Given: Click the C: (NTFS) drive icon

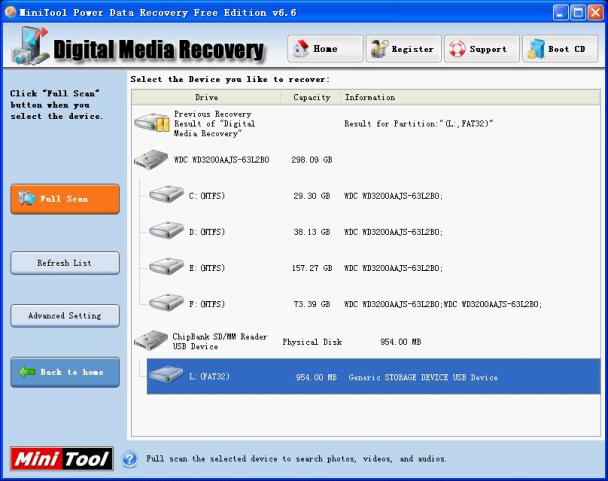Looking at the screenshot, I should [166, 194].
